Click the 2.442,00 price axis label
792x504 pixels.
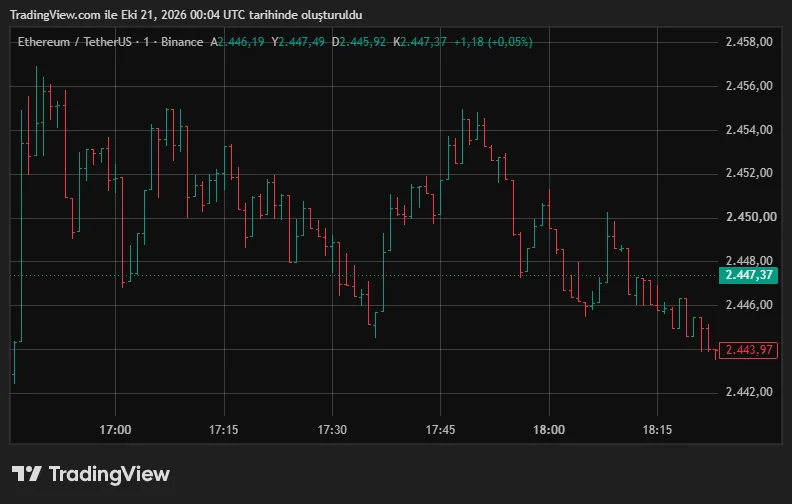(749, 392)
